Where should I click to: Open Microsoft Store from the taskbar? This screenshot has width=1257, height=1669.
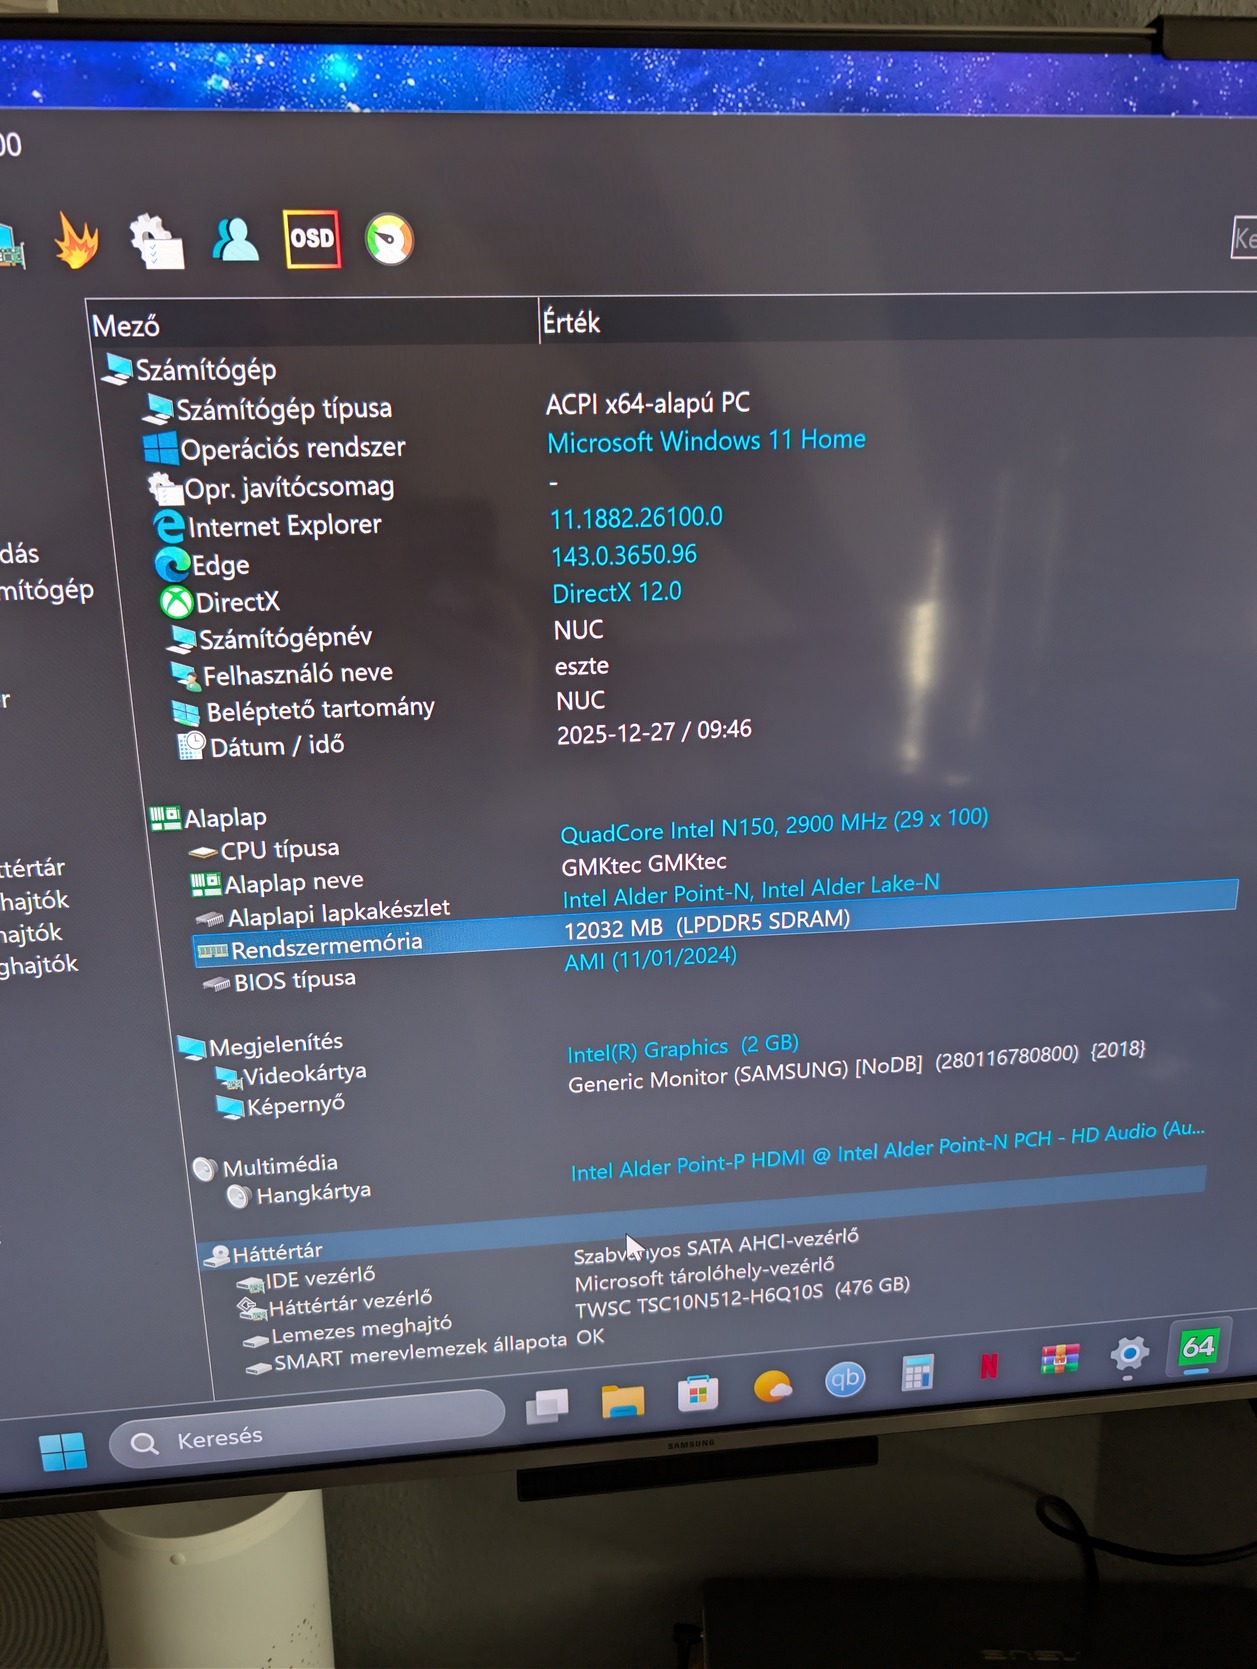coord(697,1392)
